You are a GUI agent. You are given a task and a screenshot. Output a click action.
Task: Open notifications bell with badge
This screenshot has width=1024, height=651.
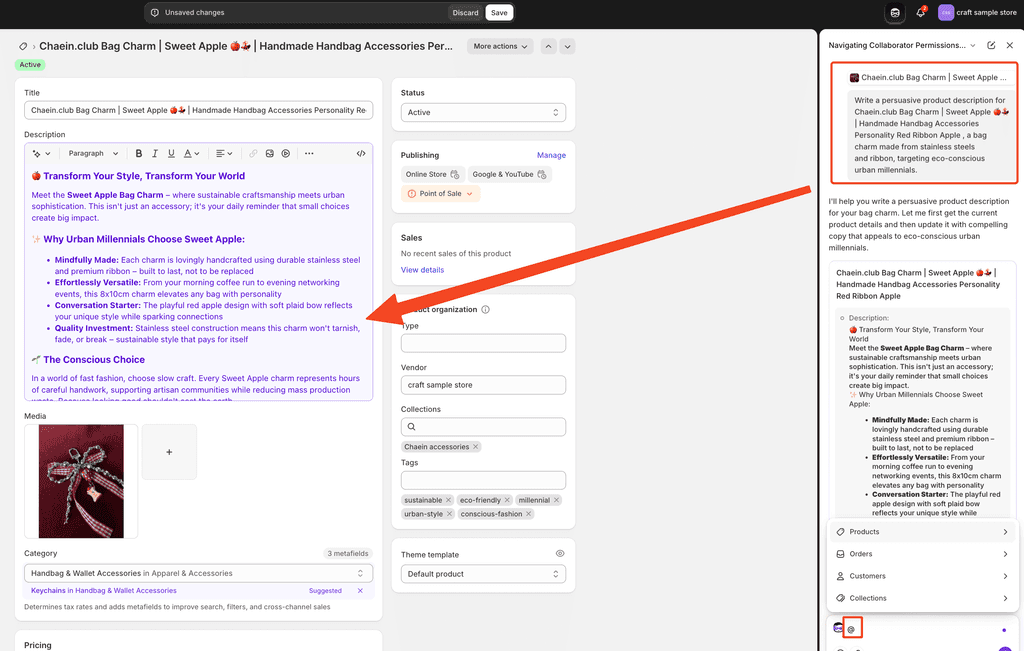click(921, 12)
